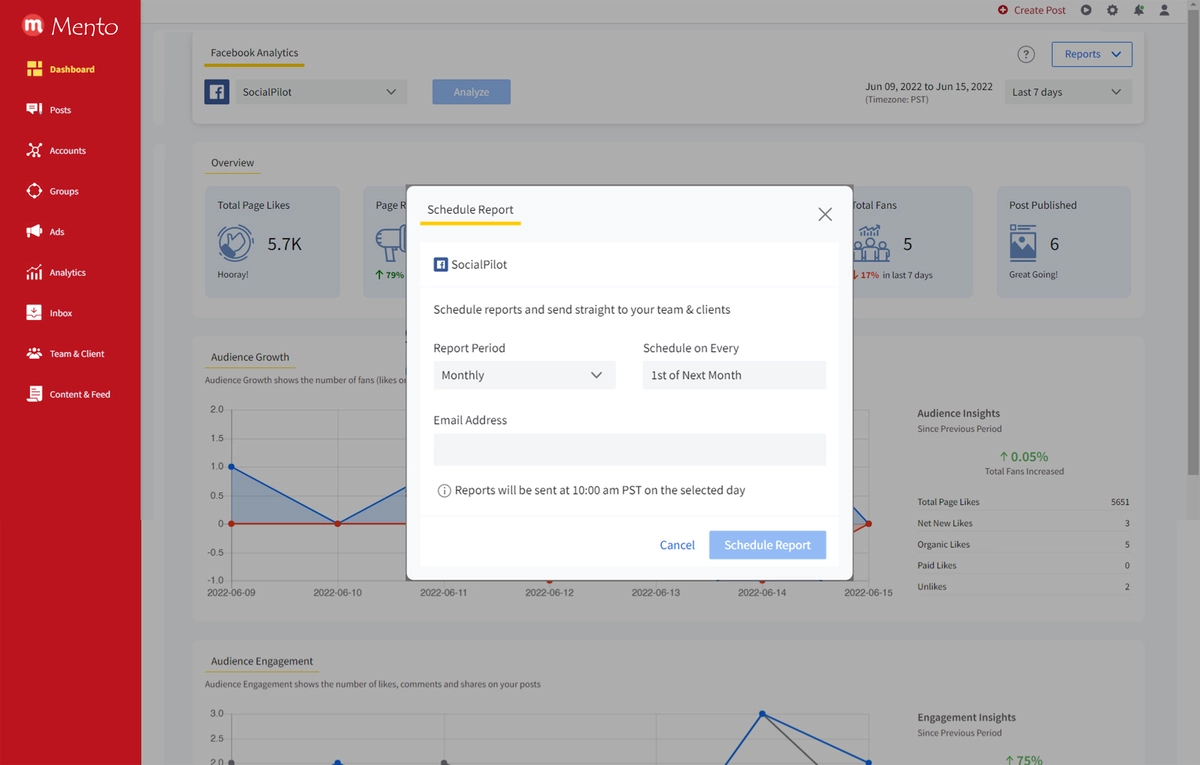Click the Schedule Report dialog title
This screenshot has width=1200, height=765.
[470, 210]
